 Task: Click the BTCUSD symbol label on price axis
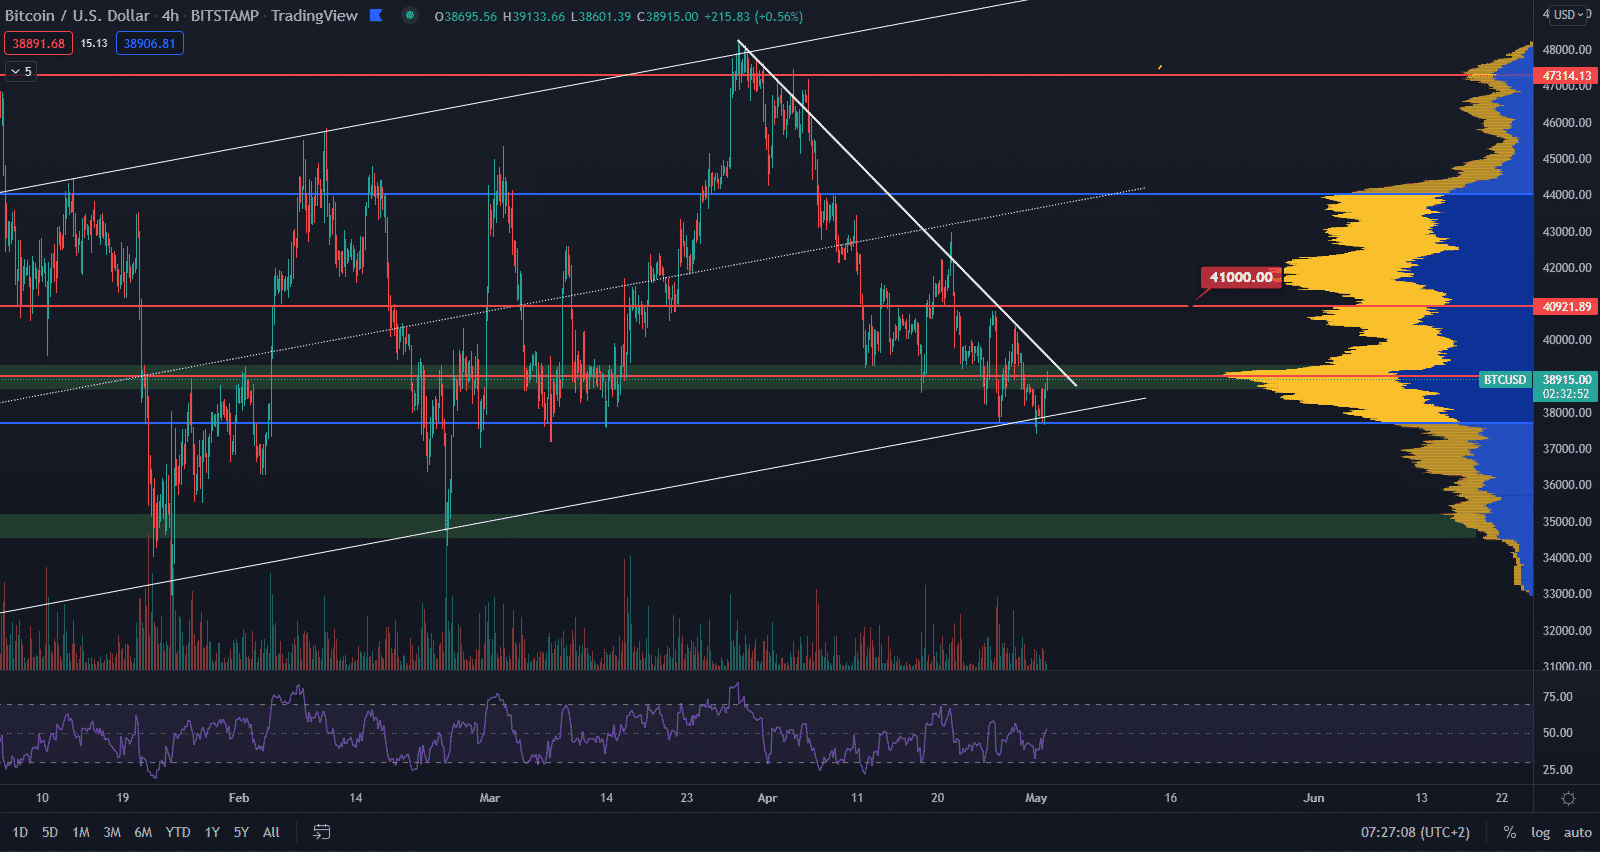click(x=1504, y=380)
